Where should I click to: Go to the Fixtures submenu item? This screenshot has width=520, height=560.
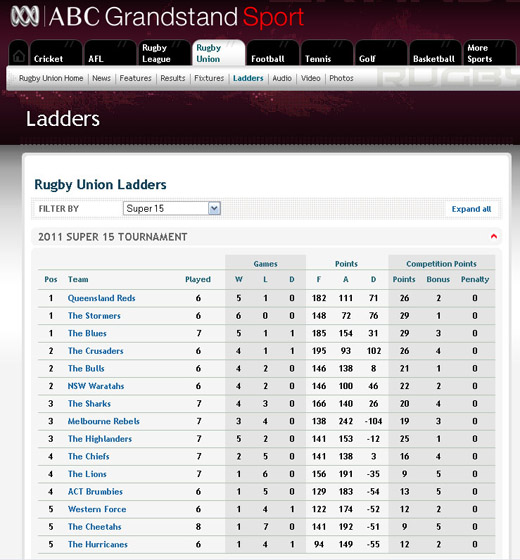[209, 78]
